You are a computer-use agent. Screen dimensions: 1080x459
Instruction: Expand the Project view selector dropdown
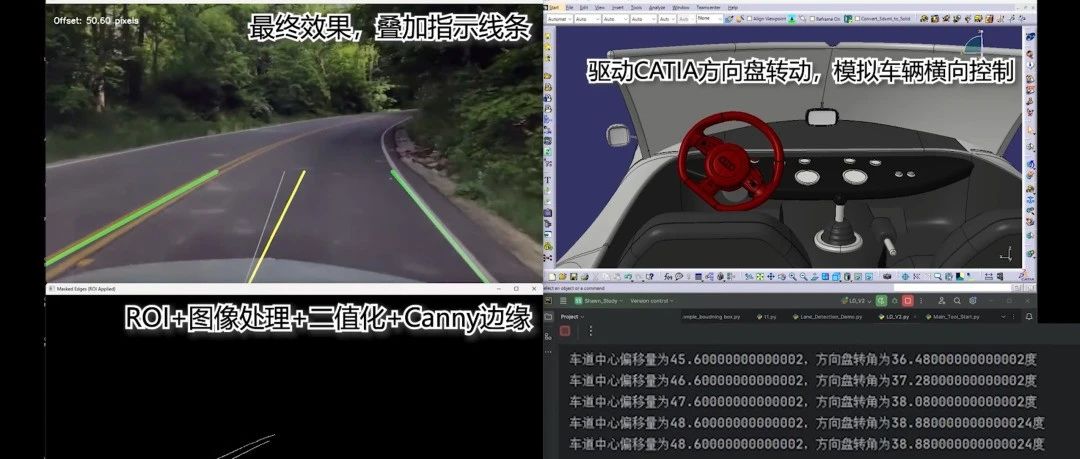click(572, 317)
